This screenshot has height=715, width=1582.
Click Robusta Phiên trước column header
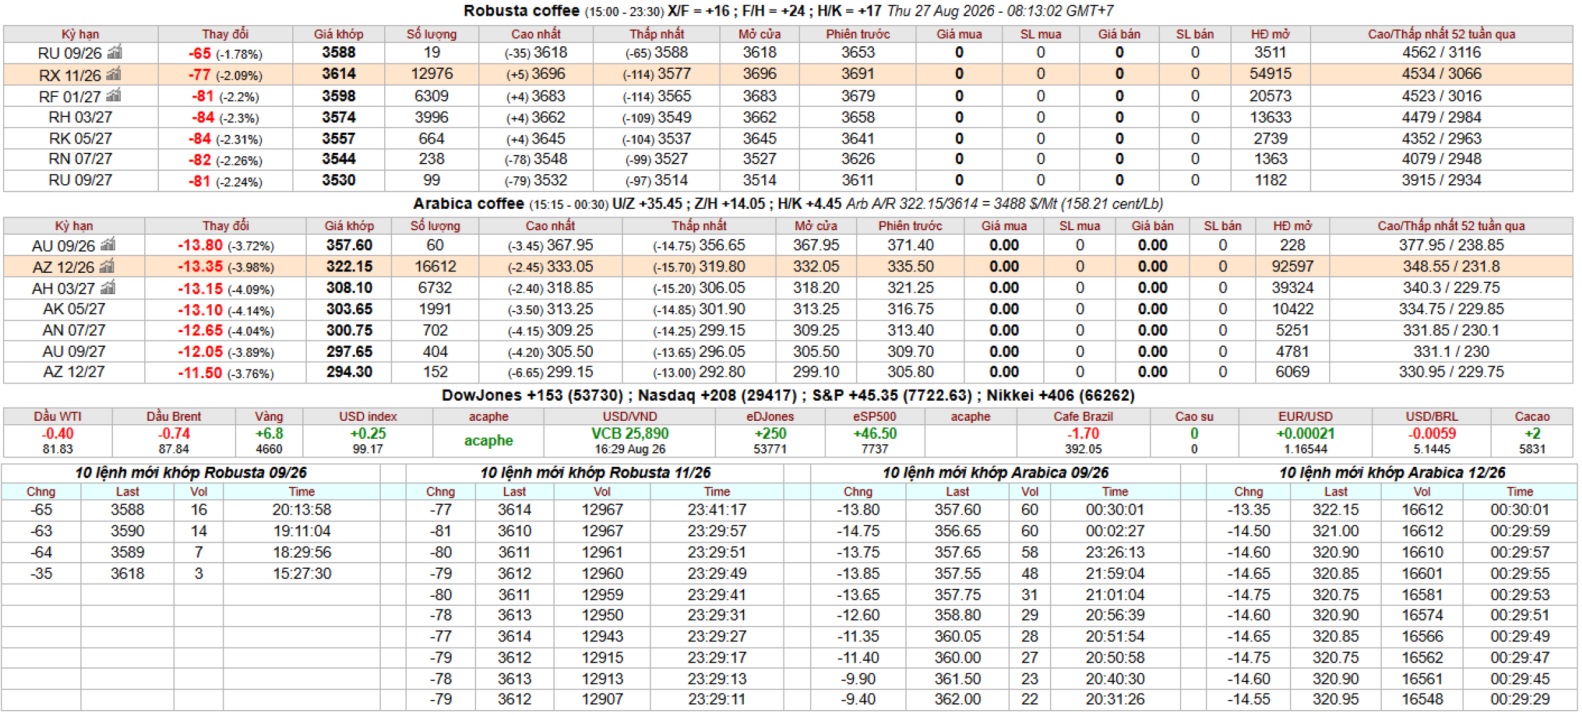tap(858, 34)
